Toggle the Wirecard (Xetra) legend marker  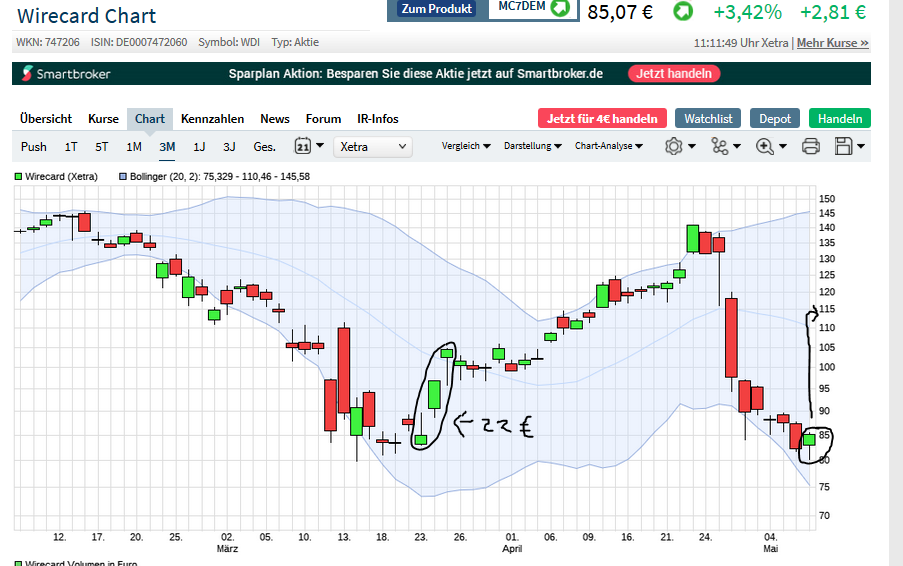click(x=18, y=177)
